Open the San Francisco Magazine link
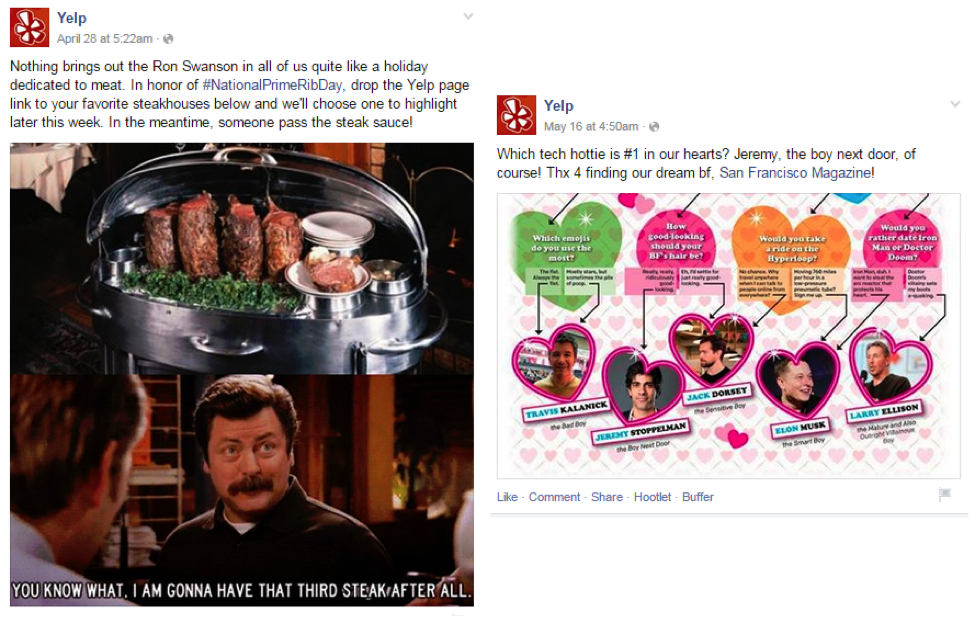The height and width of the screenshot is (617, 975). pyautogui.click(x=795, y=173)
